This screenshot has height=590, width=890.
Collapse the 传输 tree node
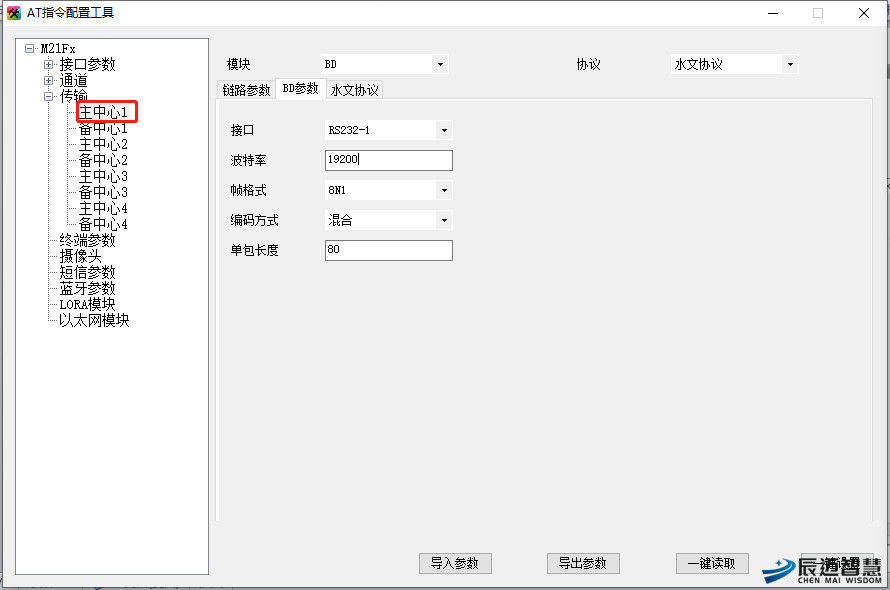pos(48,96)
